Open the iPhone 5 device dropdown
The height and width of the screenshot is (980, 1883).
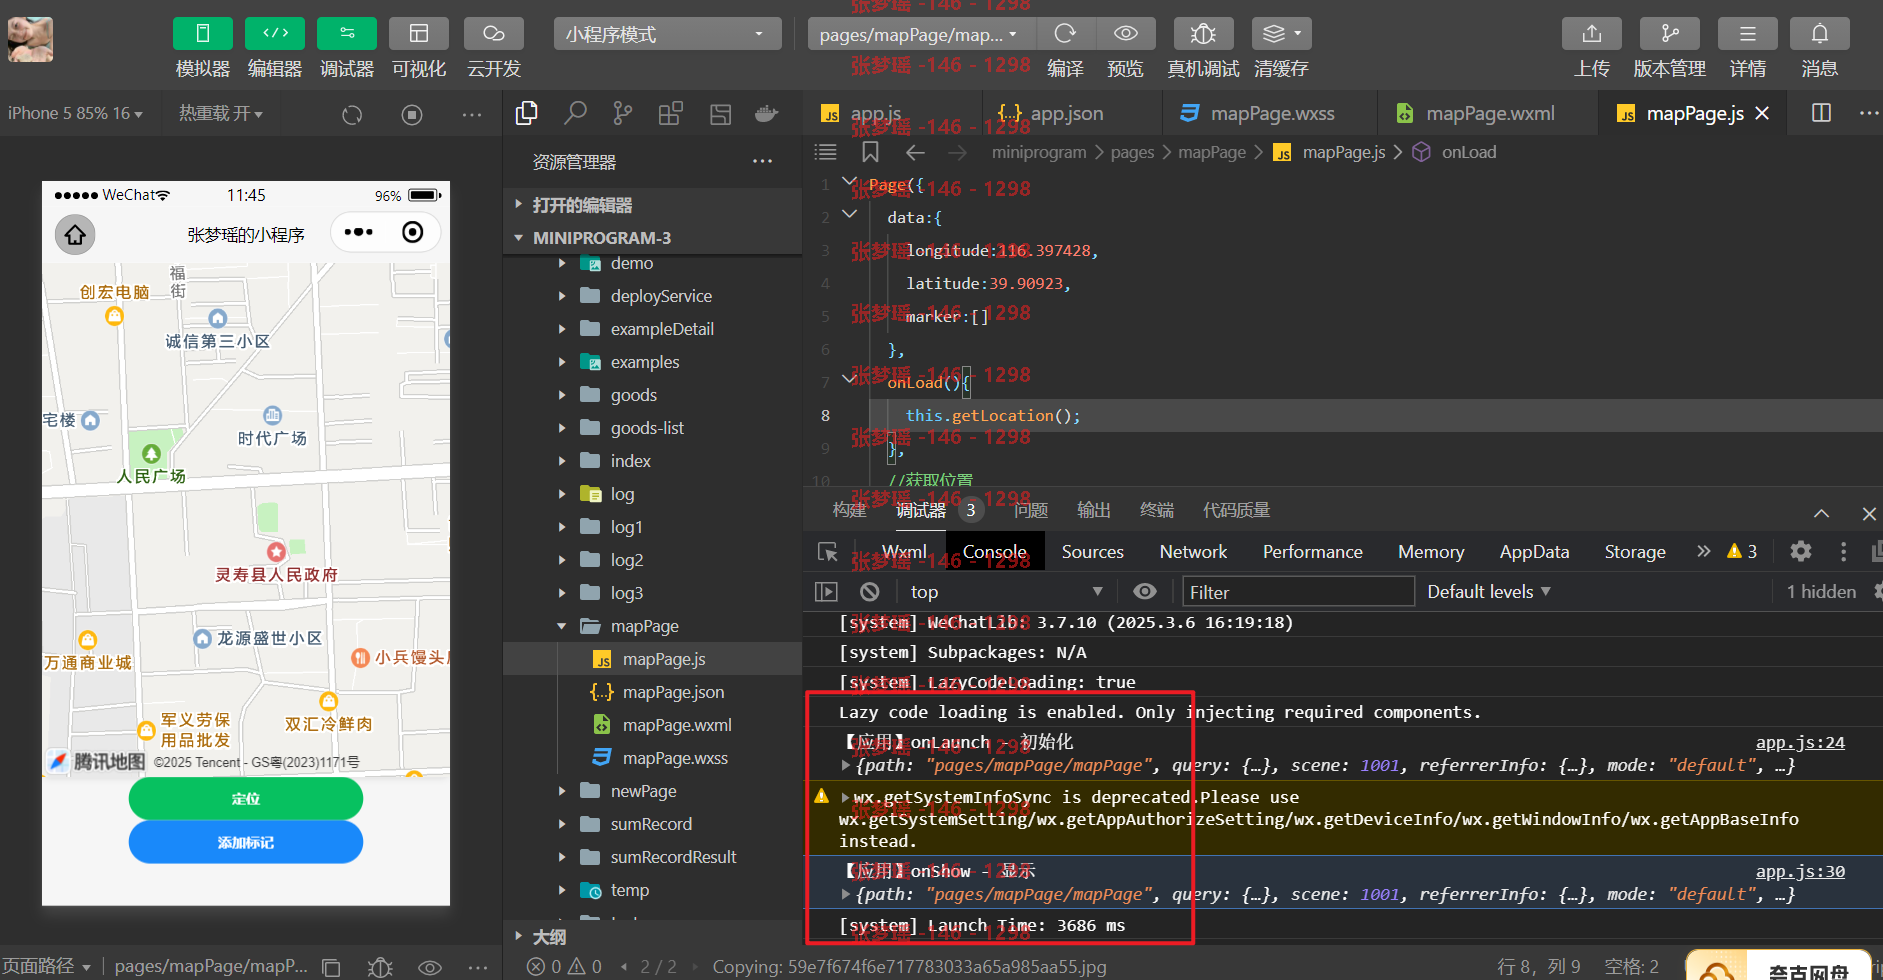pyautogui.click(x=75, y=114)
